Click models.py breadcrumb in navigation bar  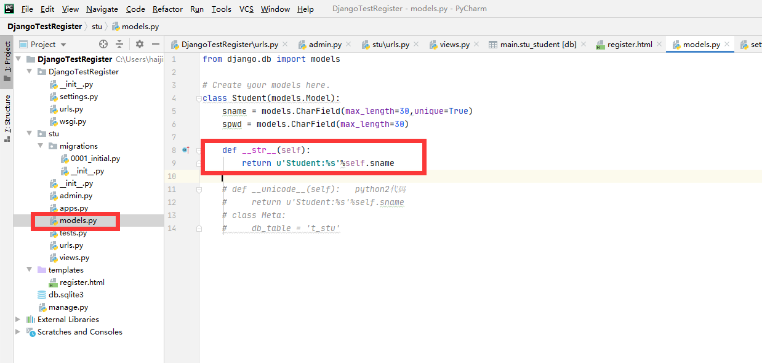[x=135, y=27]
